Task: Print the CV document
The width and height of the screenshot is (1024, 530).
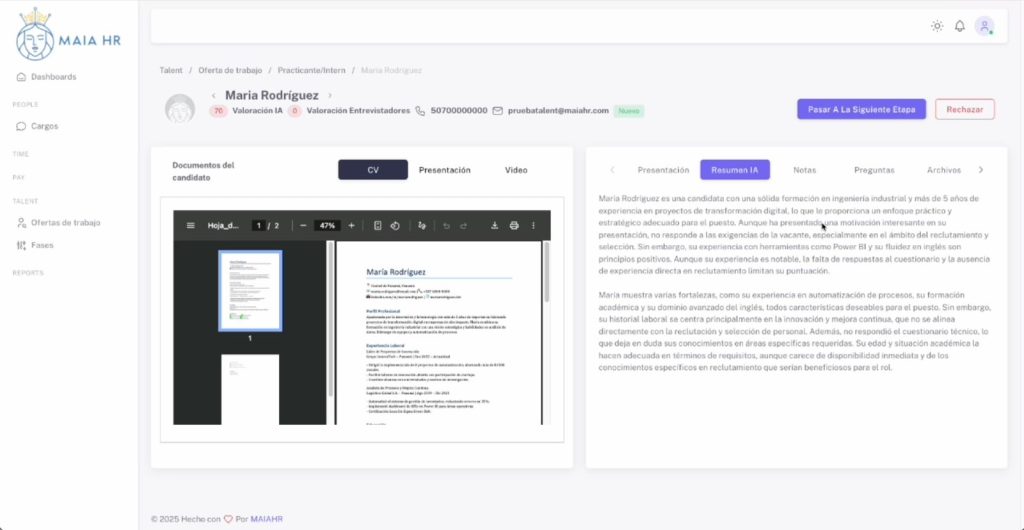Action: [x=514, y=225]
